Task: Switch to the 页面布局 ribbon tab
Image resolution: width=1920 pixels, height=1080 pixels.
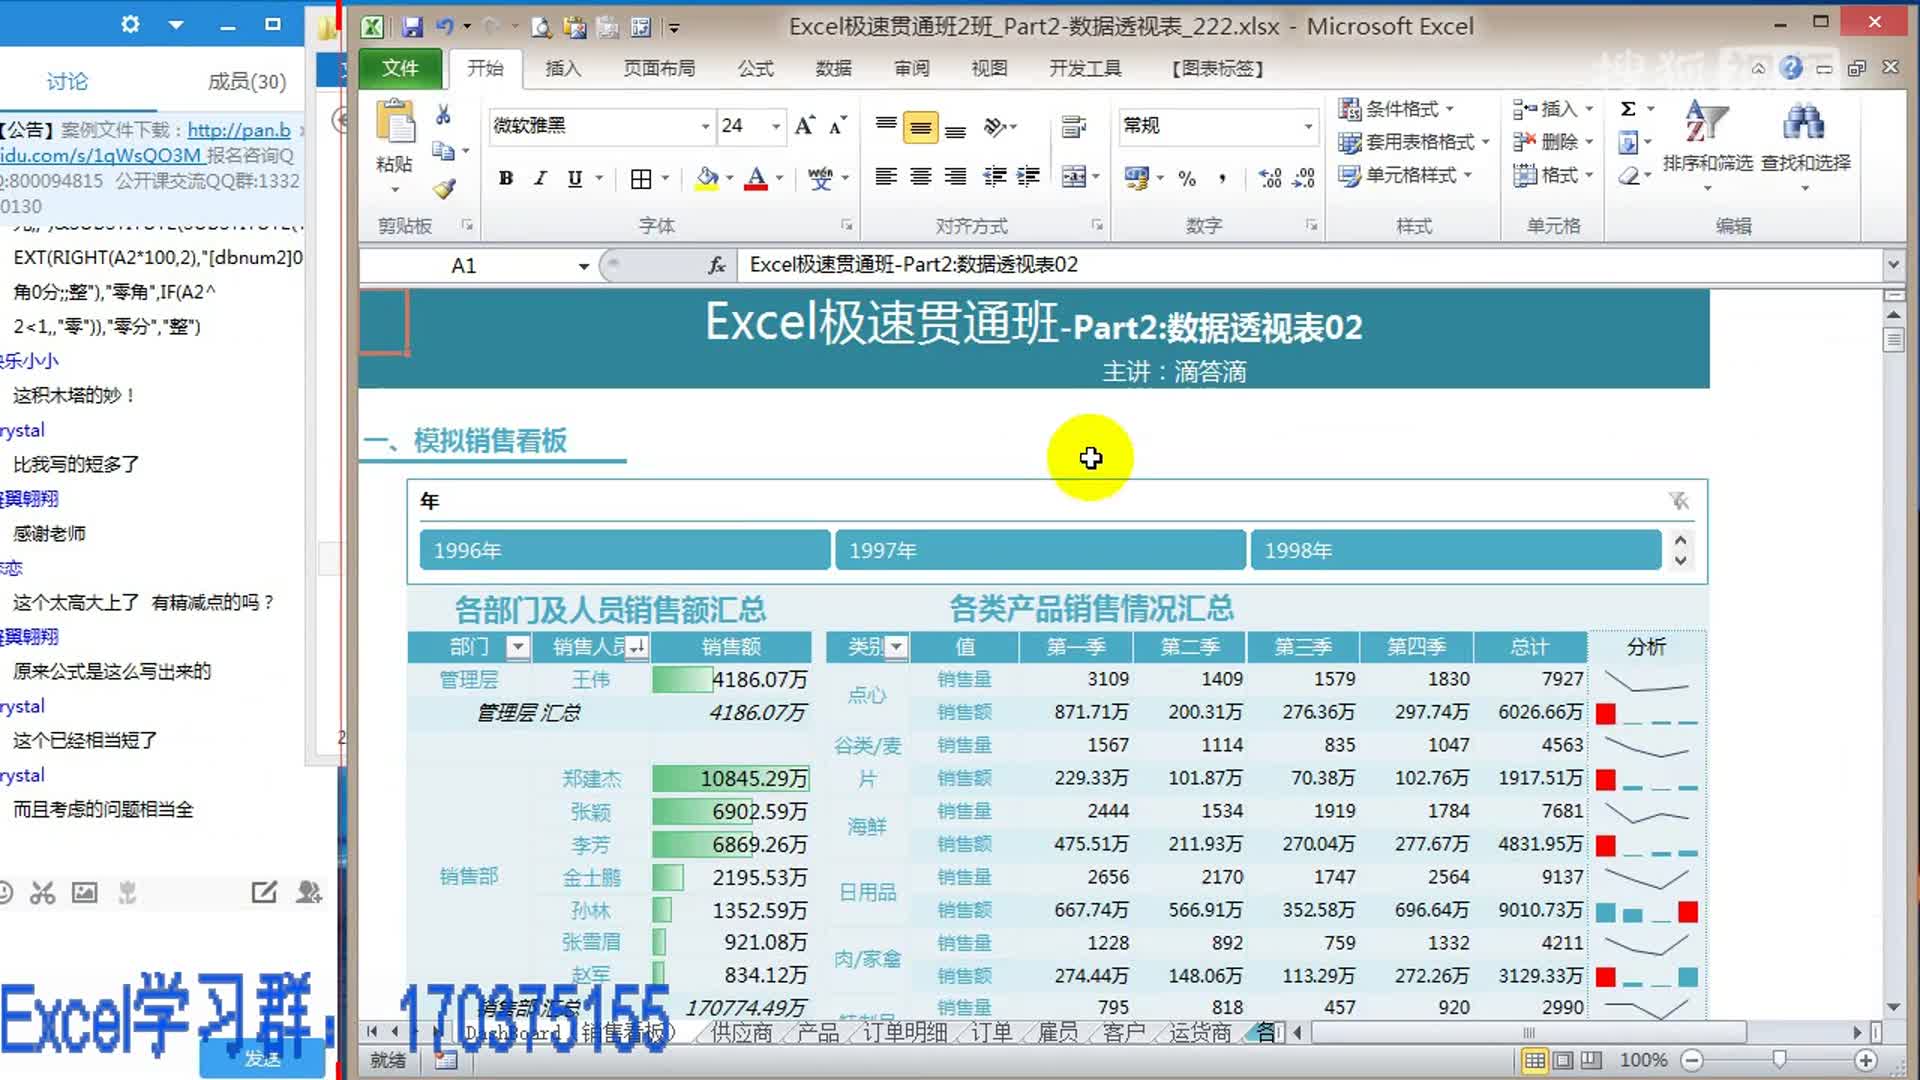Action: click(x=659, y=68)
